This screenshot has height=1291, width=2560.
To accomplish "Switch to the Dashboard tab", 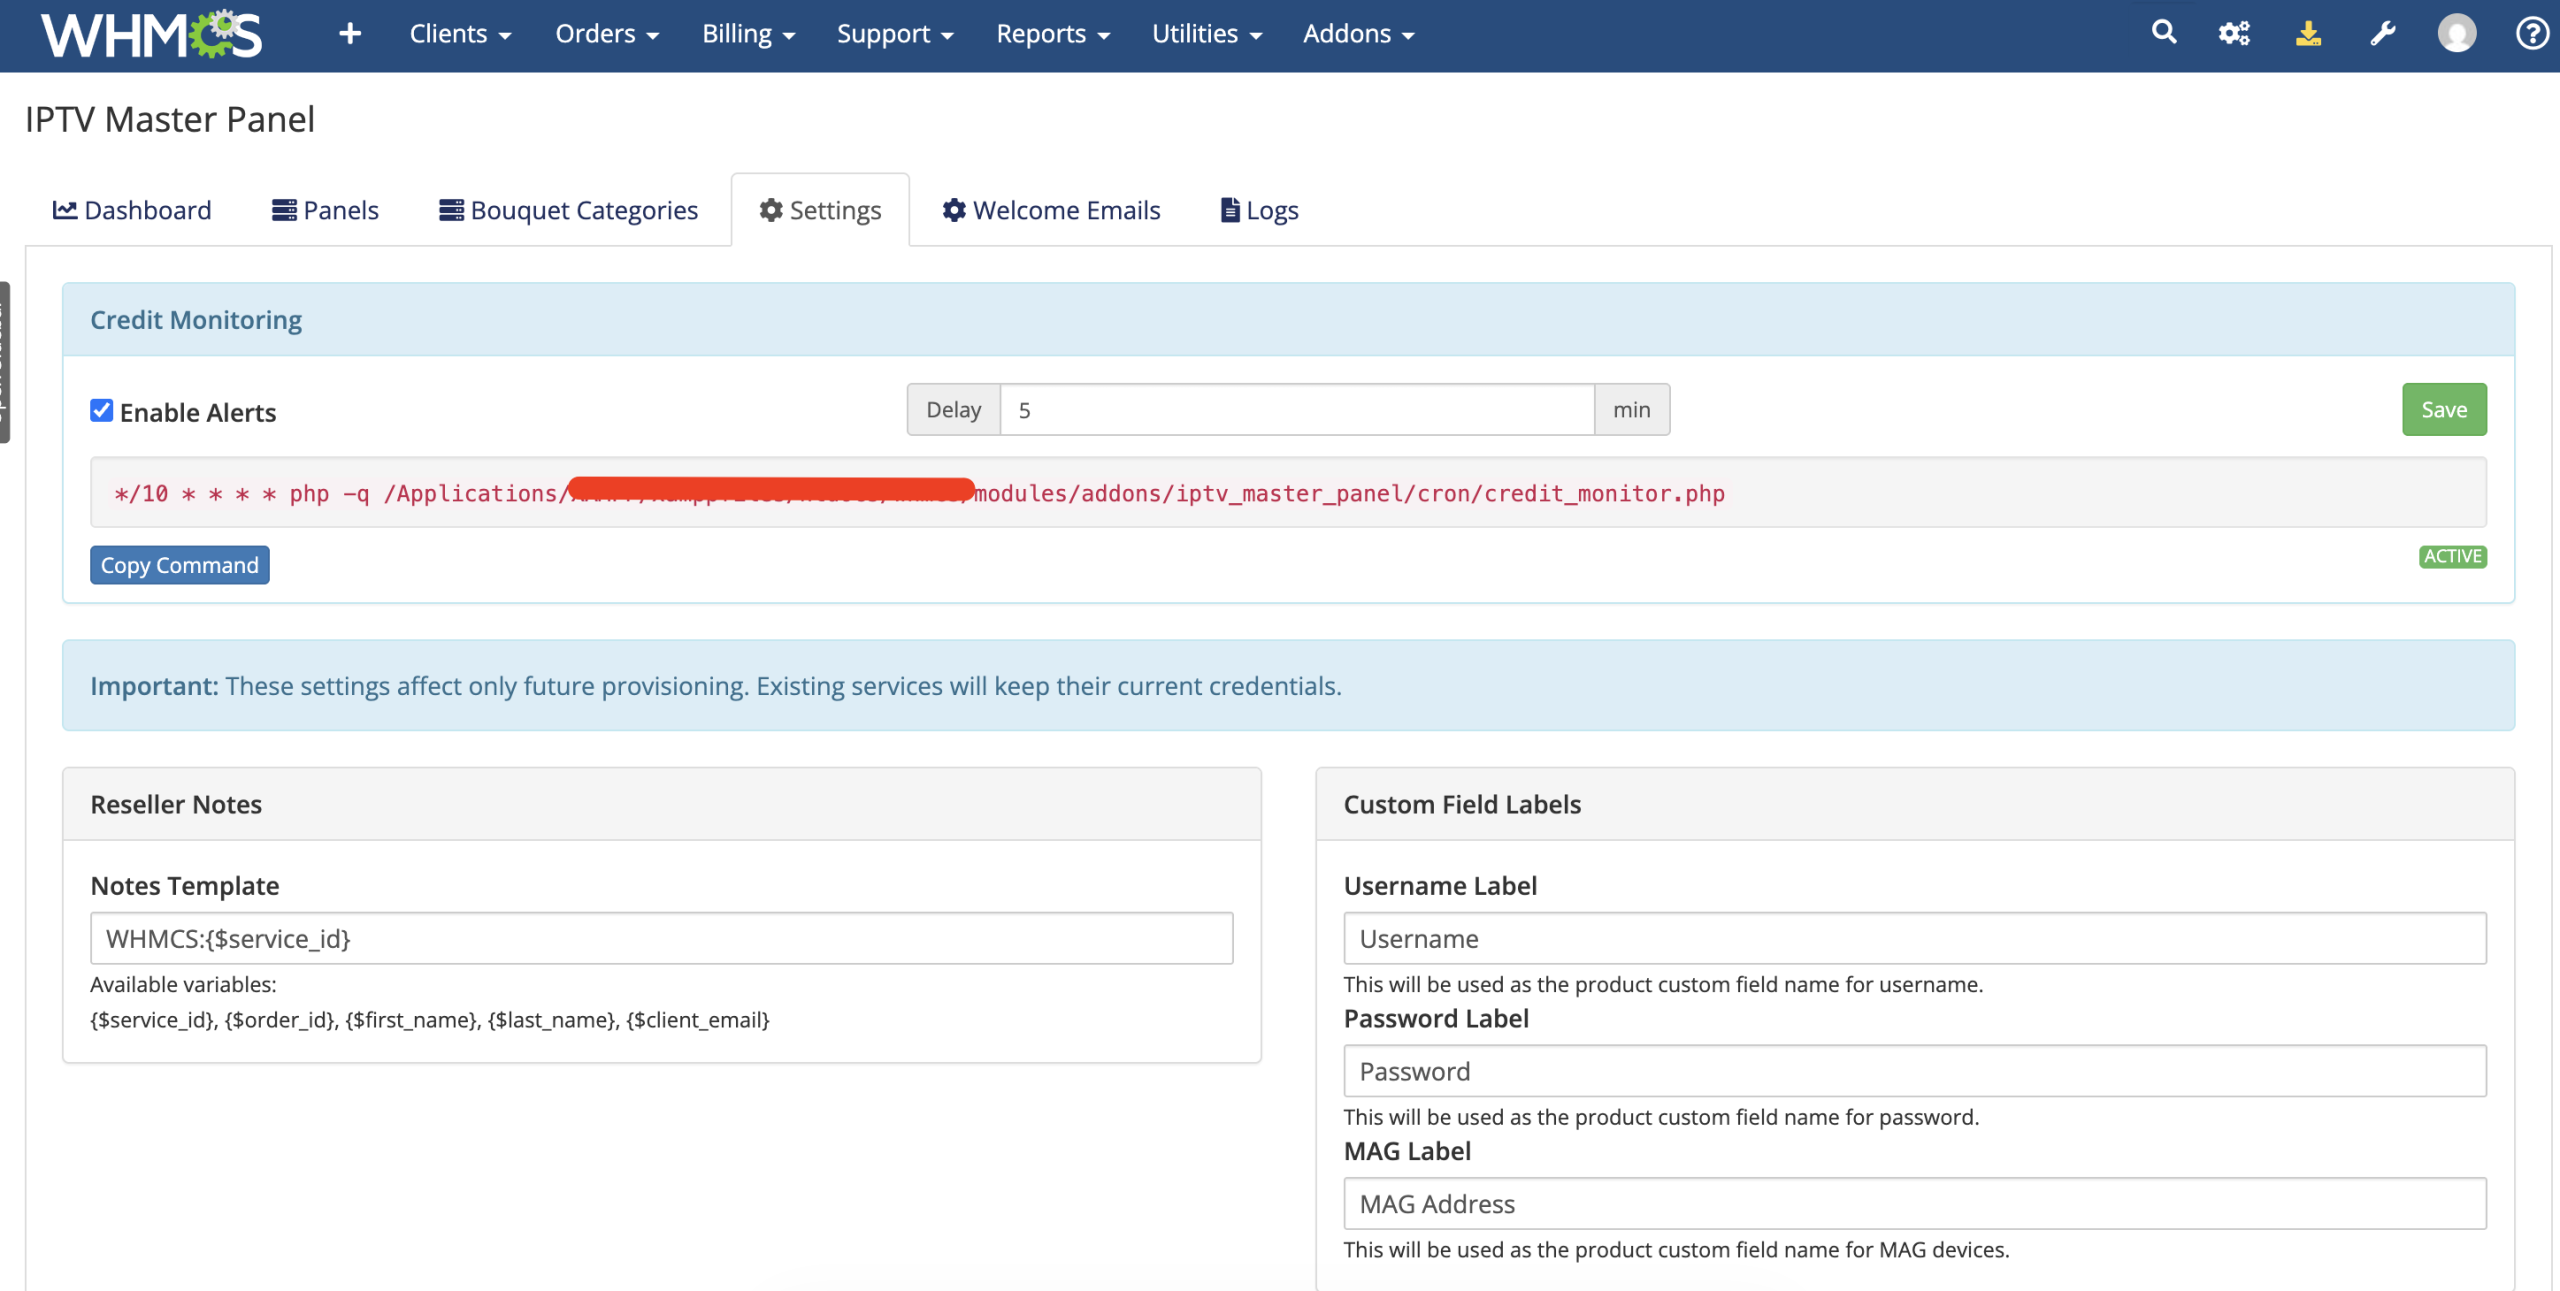I will (x=132, y=210).
